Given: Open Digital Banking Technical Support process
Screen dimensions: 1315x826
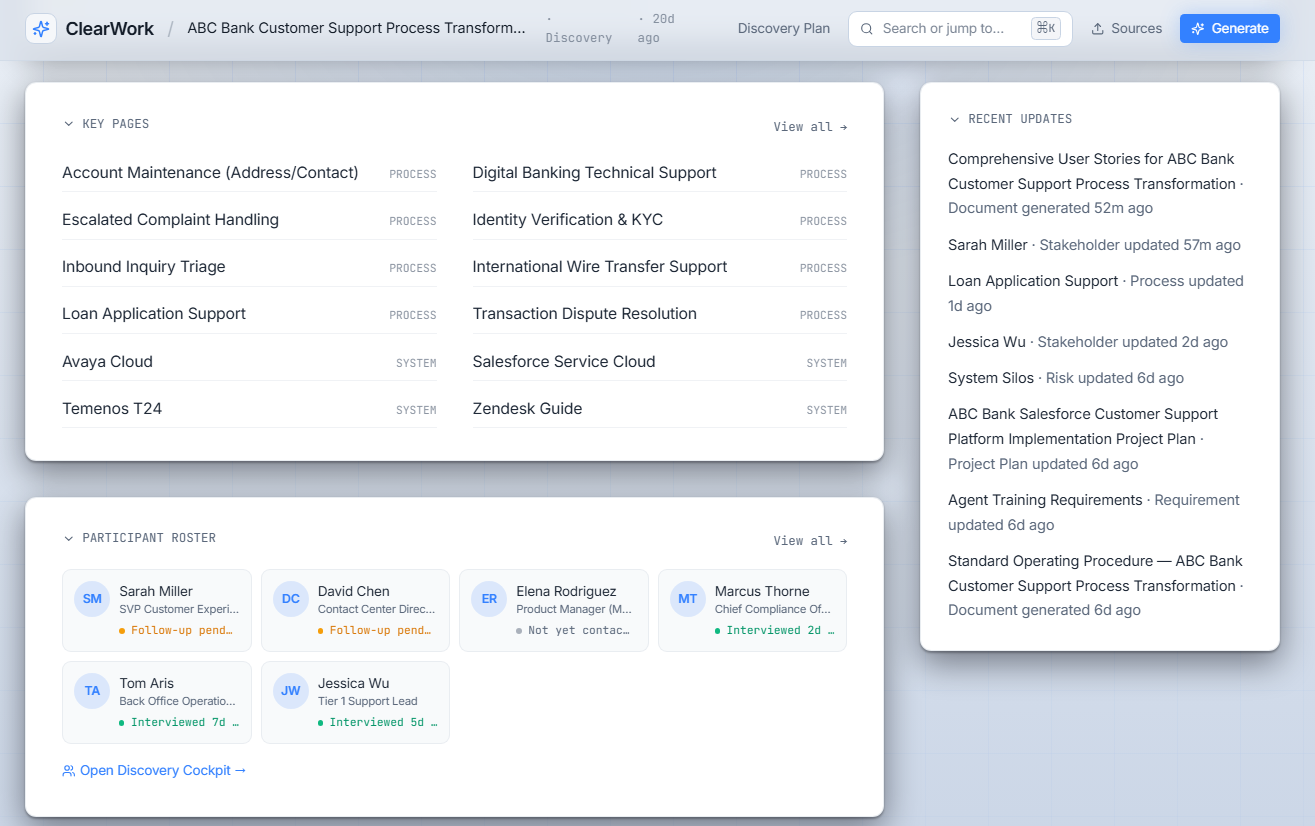Looking at the screenshot, I should click(x=659, y=173).
